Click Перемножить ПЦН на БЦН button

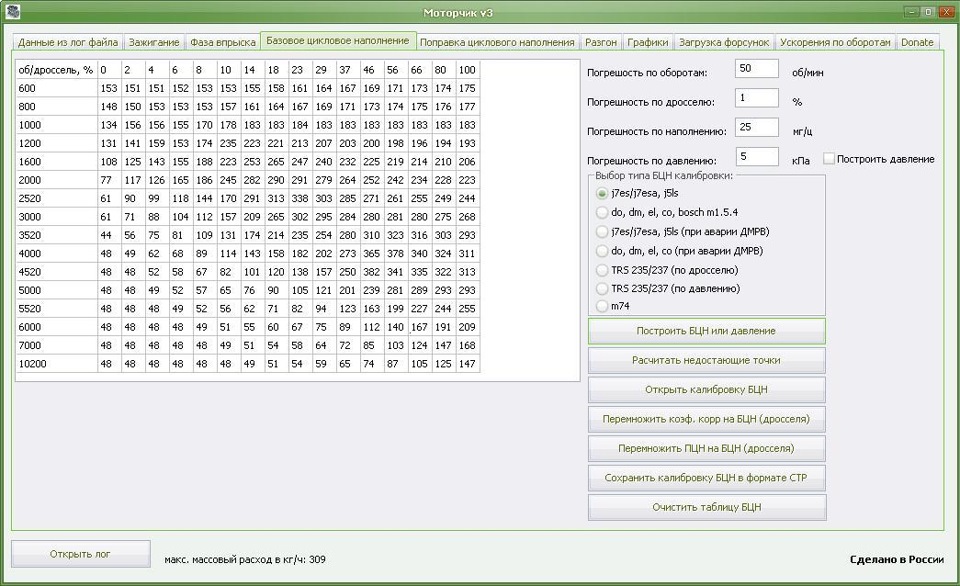coord(707,448)
